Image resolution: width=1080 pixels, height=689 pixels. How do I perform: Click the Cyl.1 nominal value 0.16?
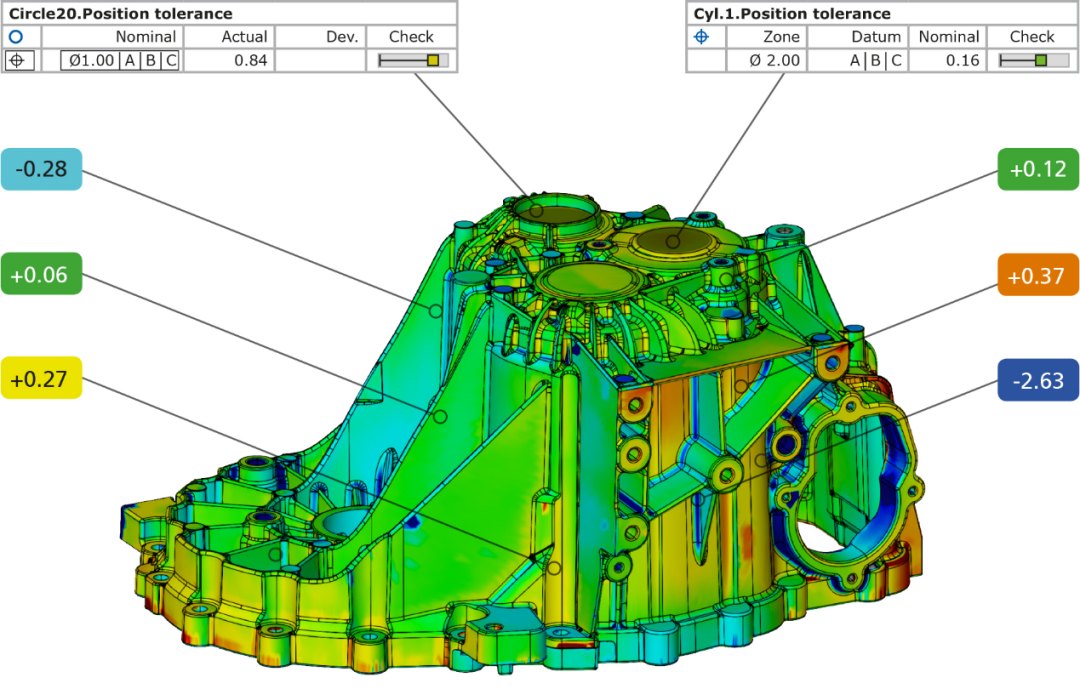pyautogui.click(x=962, y=61)
